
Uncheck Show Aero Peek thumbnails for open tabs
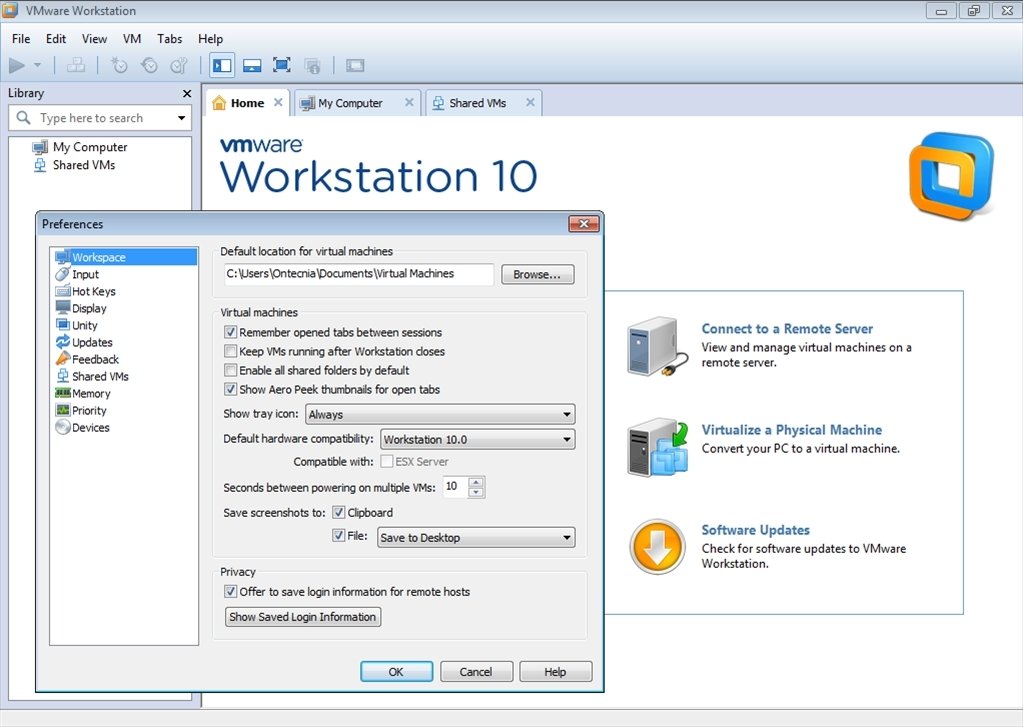(x=230, y=389)
